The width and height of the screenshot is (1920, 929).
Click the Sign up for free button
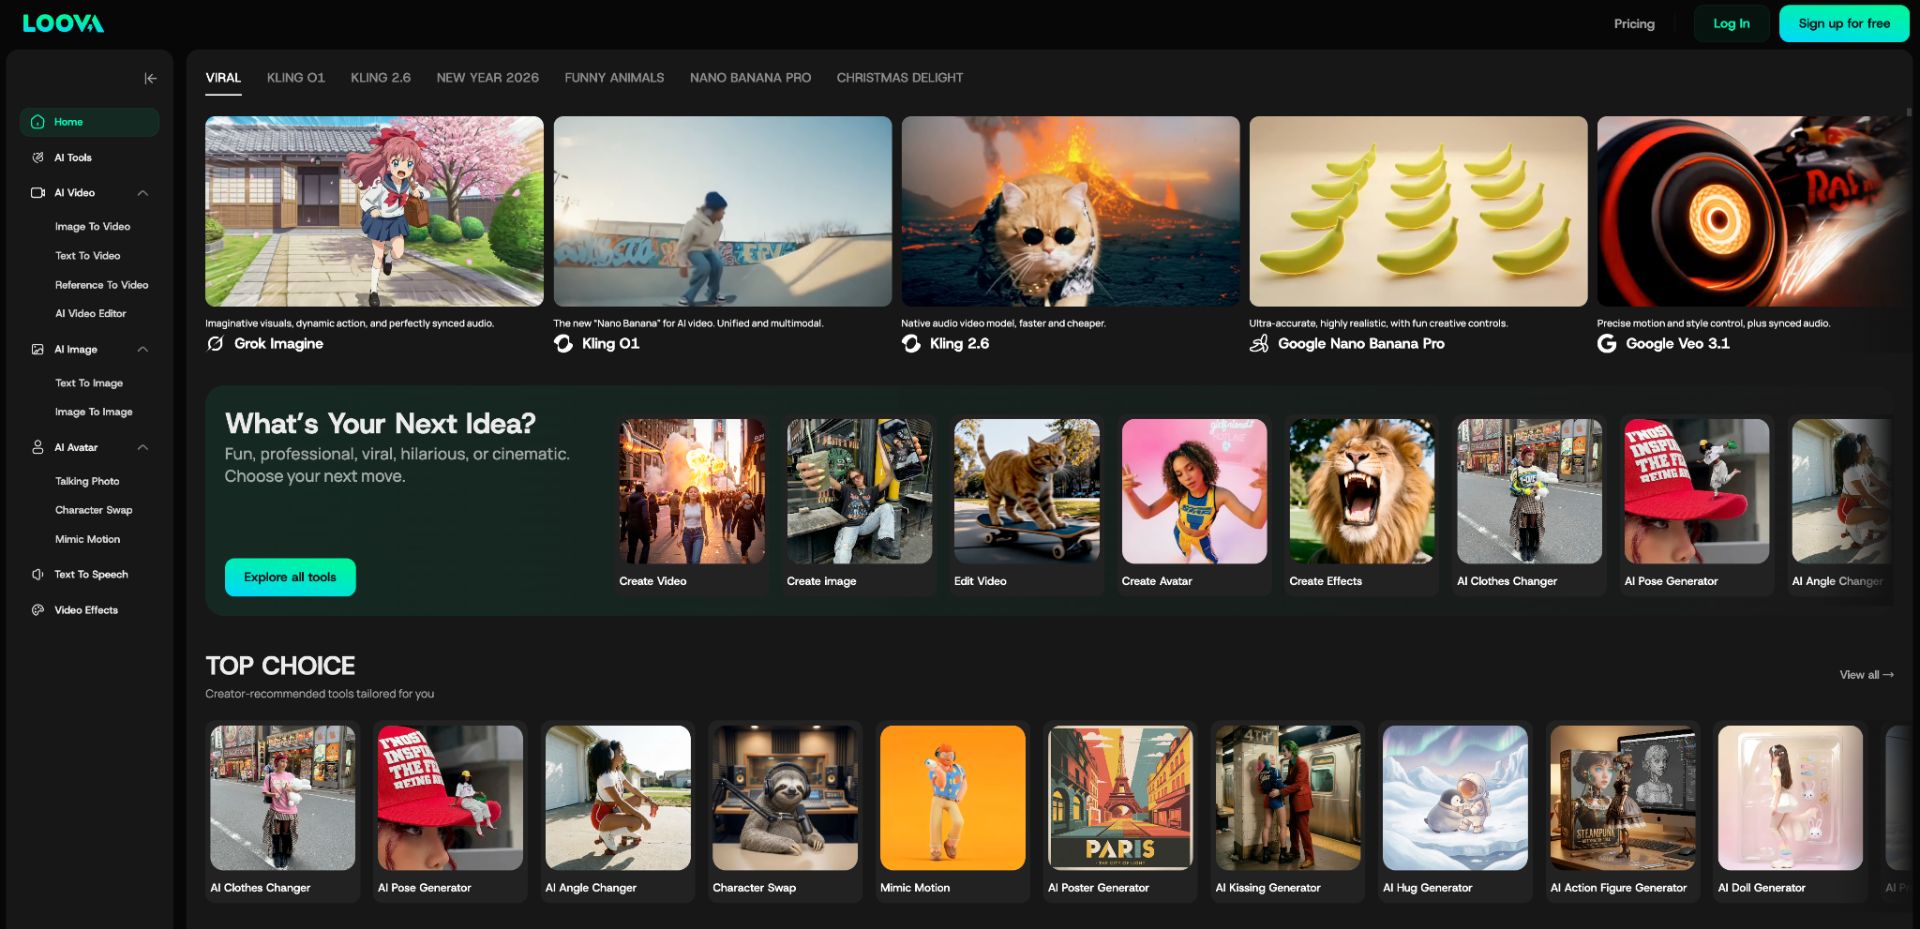tap(1843, 24)
